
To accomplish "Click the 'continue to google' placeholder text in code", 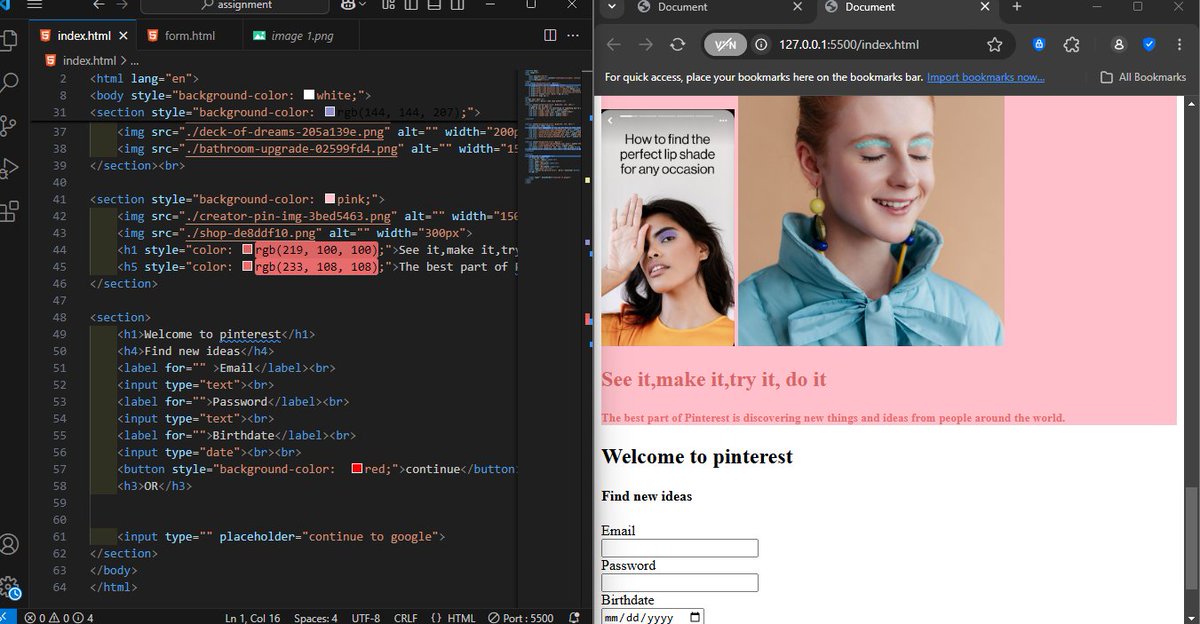I will (x=369, y=536).
